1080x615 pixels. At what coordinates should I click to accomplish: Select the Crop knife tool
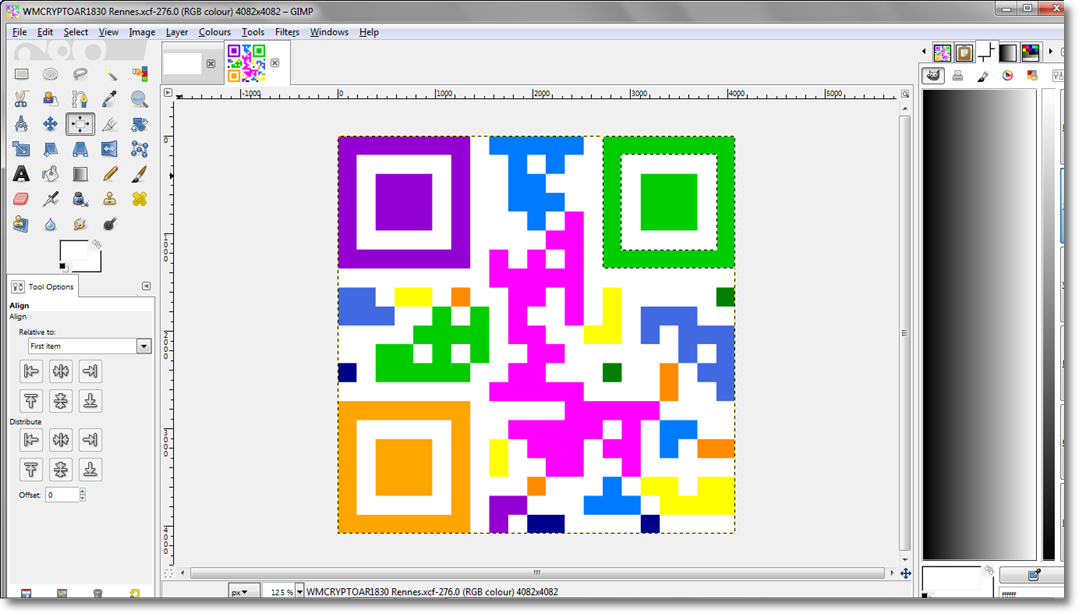click(x=110, y=124)
